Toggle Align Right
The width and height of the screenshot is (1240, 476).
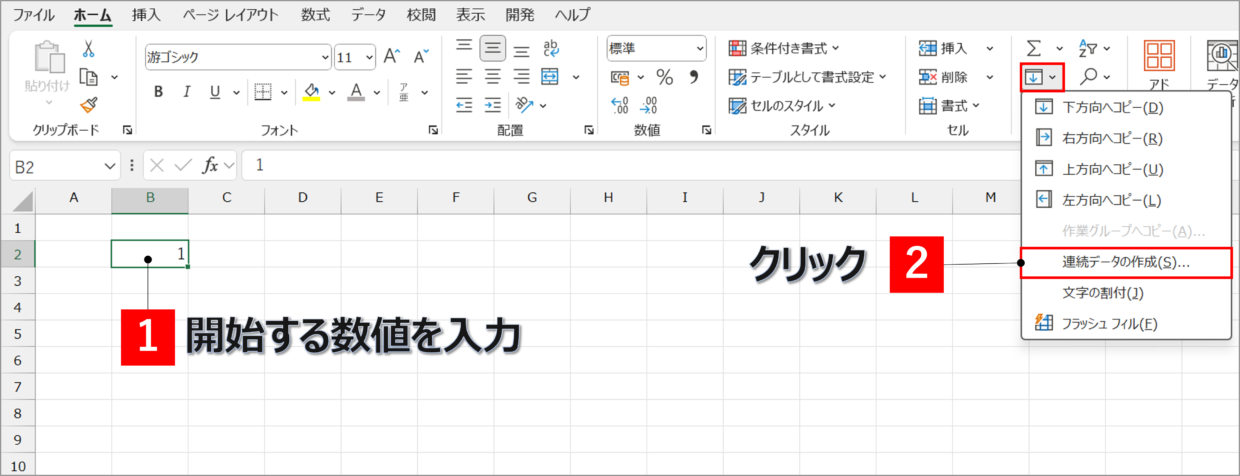click(521, 77)
